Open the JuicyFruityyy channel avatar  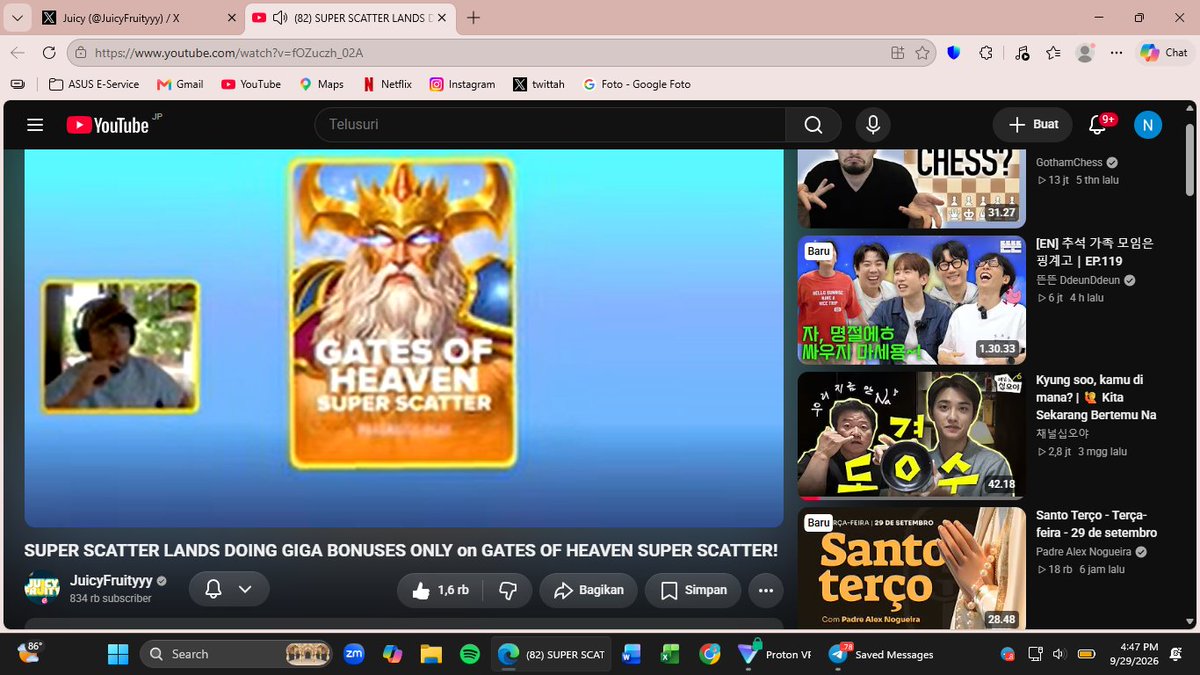42,588
